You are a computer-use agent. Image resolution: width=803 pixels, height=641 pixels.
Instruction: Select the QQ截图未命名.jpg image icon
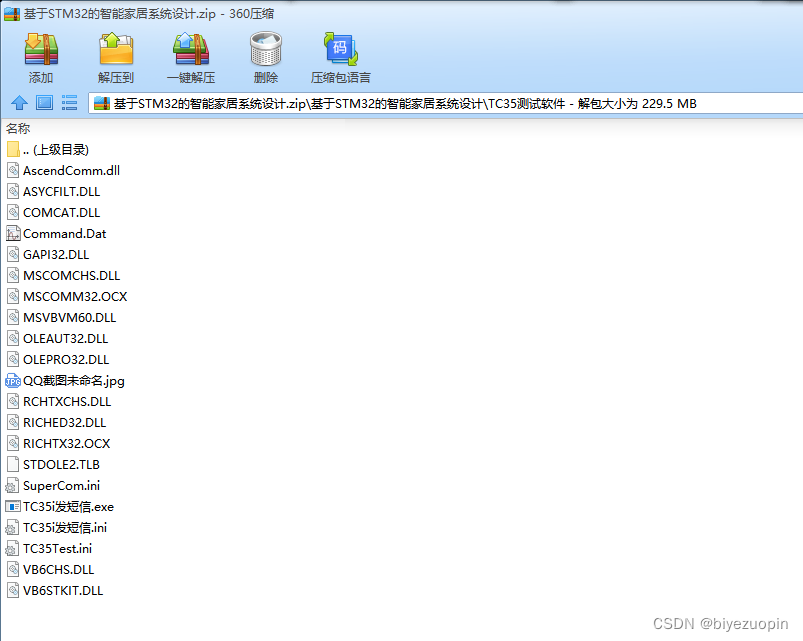(x=13, y=380)
